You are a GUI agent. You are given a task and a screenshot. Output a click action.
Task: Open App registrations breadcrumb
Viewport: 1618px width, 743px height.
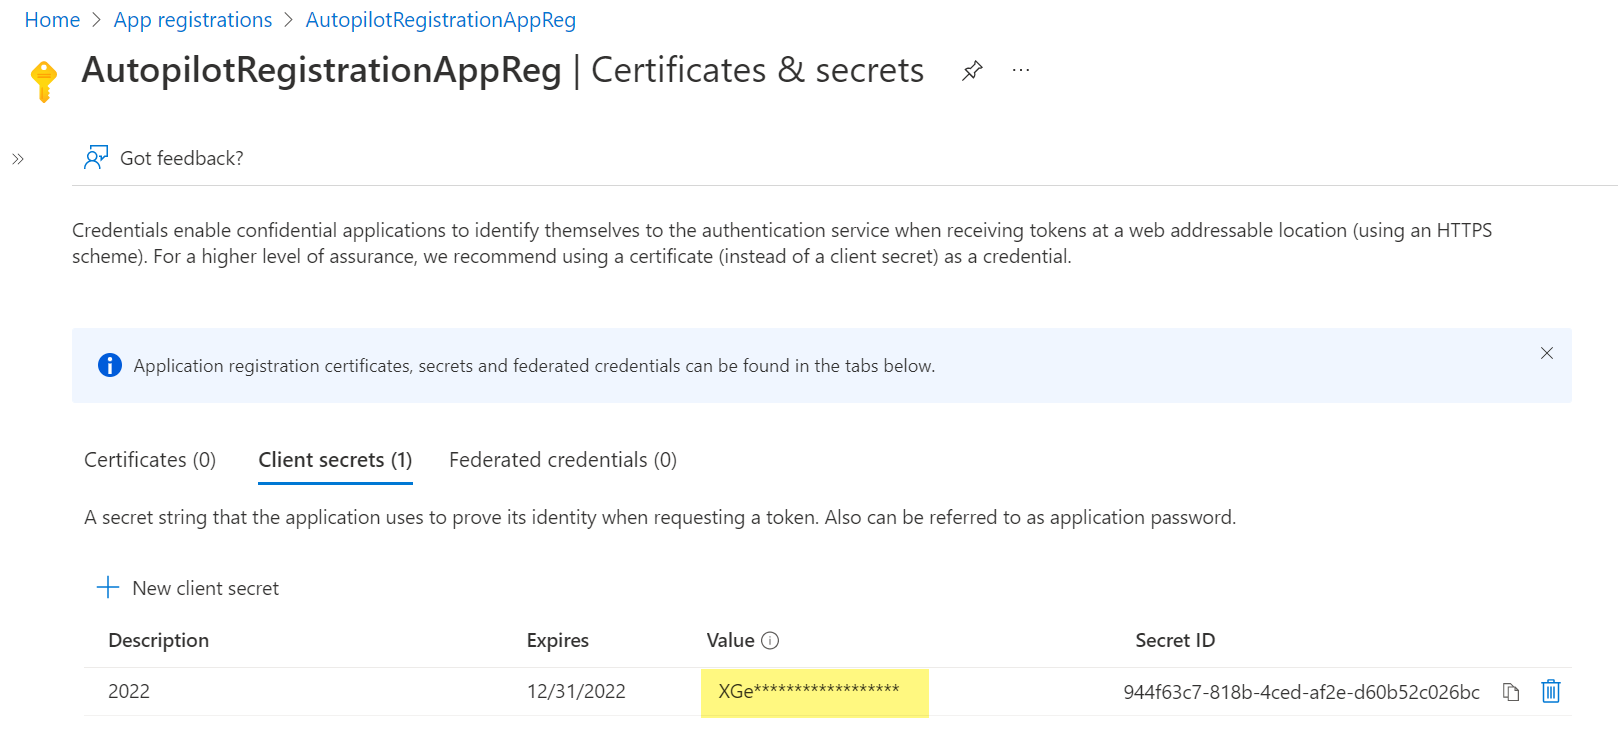(x=193, y=20)
